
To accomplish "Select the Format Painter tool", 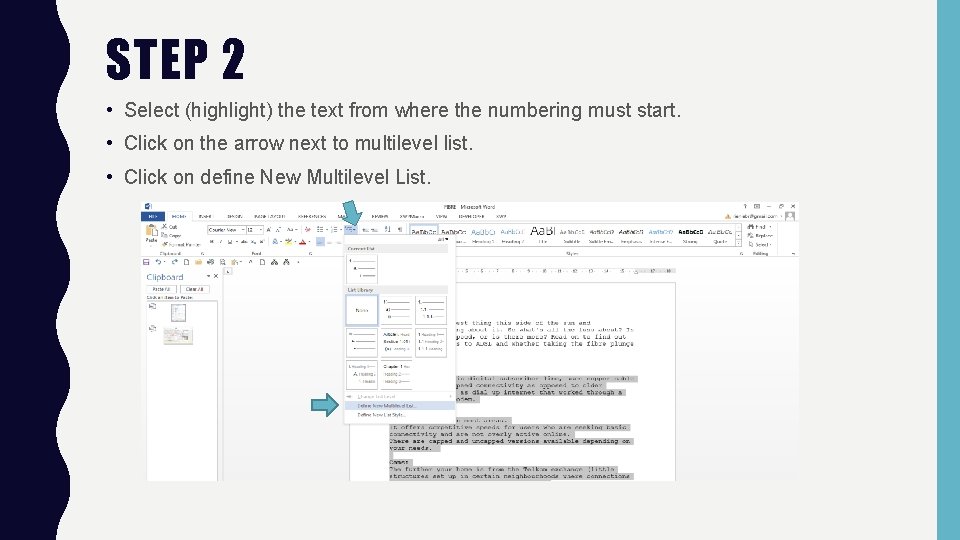I will (181, 245).
